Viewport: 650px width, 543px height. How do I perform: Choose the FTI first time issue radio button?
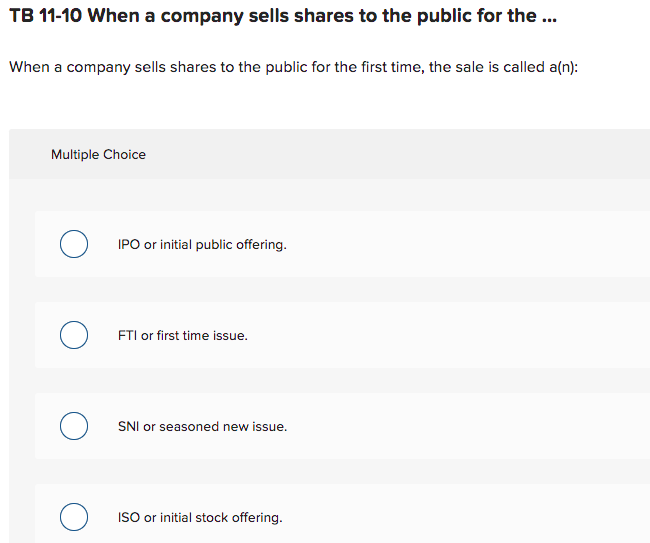coord(73,335)
